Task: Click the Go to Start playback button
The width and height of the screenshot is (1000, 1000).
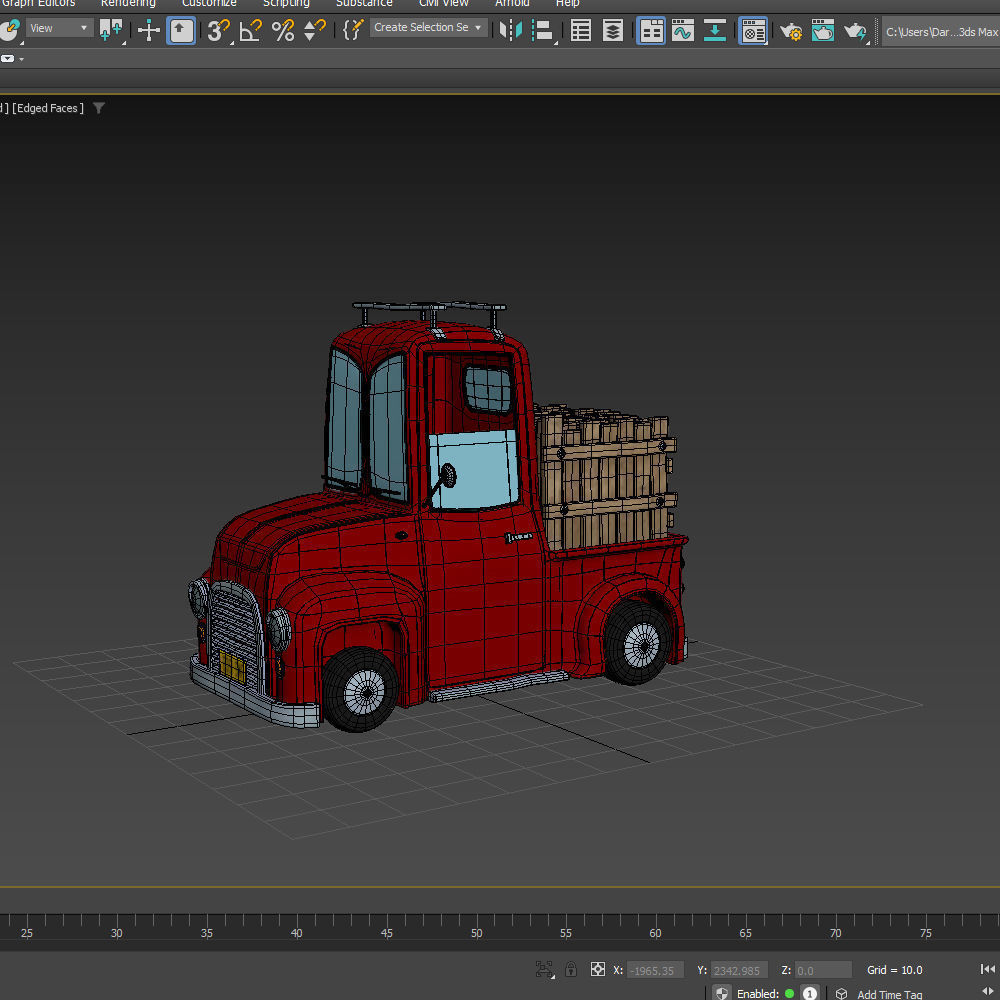Action: (x=988, y=969)
